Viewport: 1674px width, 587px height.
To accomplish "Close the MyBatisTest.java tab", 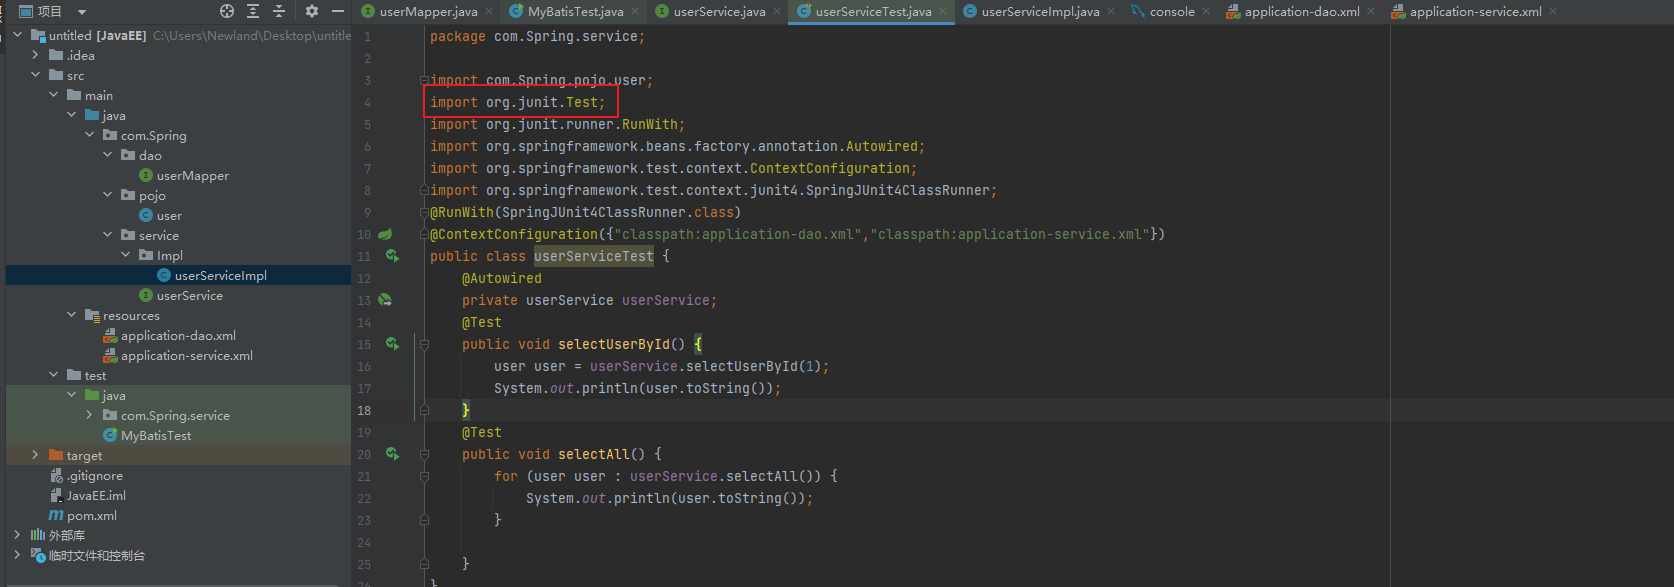I will pyautogui.click(x=635, y=12).
